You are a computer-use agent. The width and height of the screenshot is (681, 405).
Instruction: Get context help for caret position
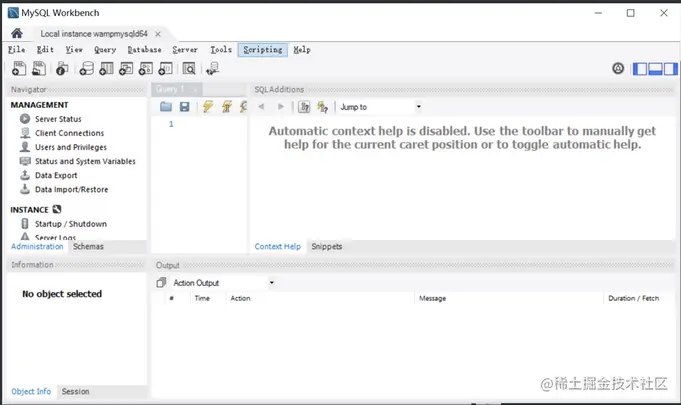pos(304,106)
